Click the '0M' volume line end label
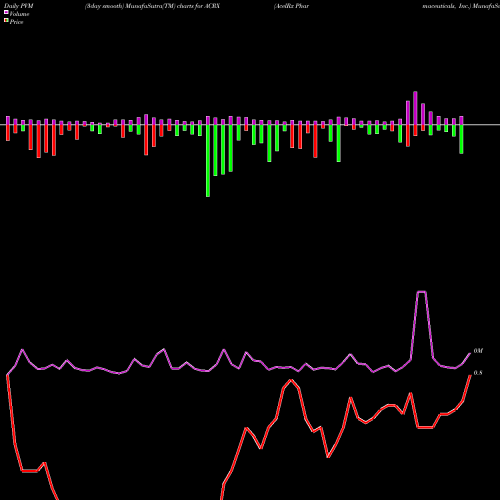Screen dimensions: 500x500 click(478, 351)
